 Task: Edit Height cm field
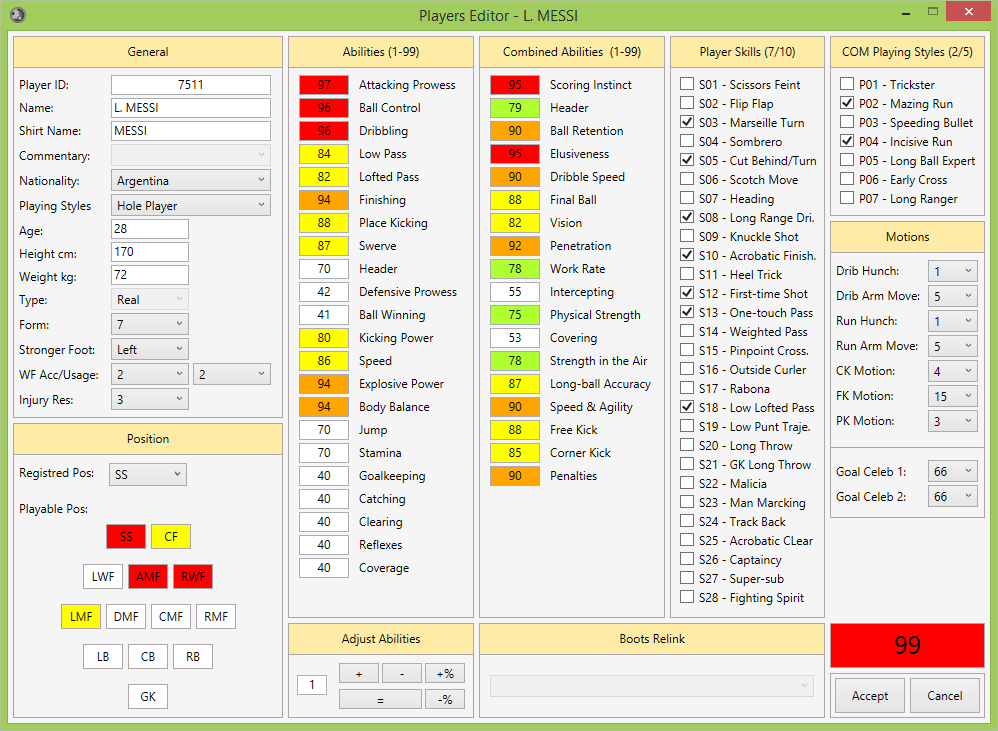pyautogui.click(x=150, y=251)
